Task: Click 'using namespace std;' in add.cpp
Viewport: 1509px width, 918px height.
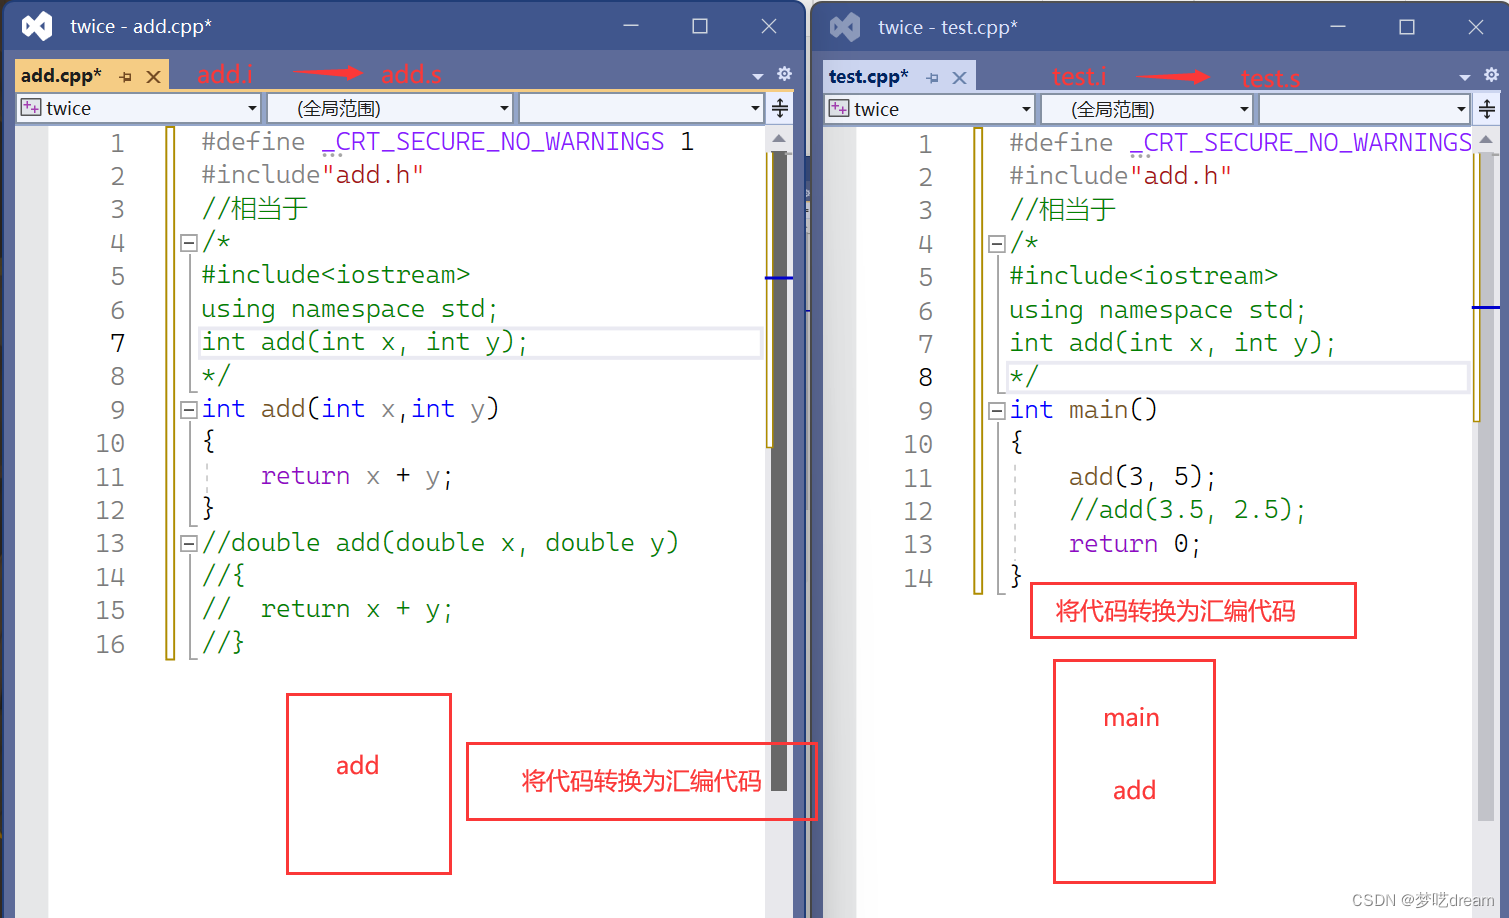Action: (x=349, y=309)
